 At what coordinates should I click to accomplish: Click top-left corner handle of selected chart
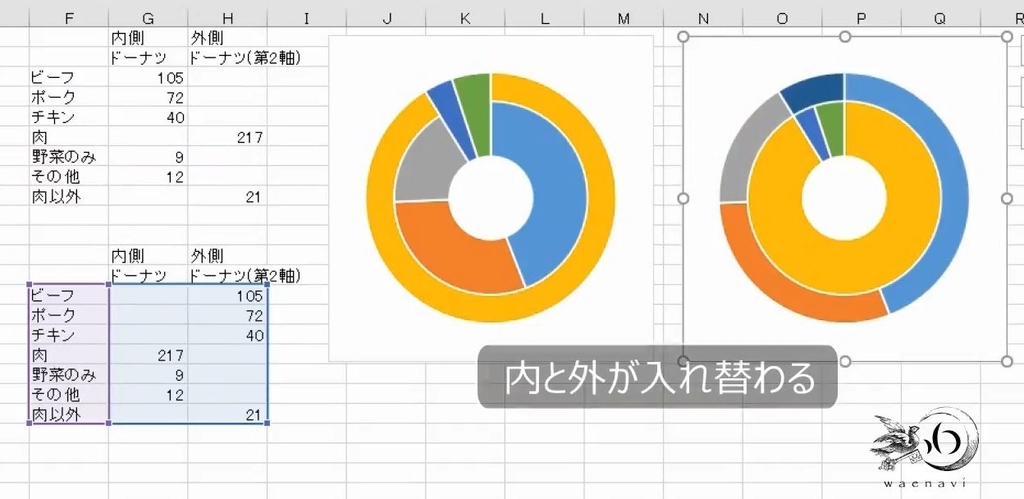tap(684, 37)
